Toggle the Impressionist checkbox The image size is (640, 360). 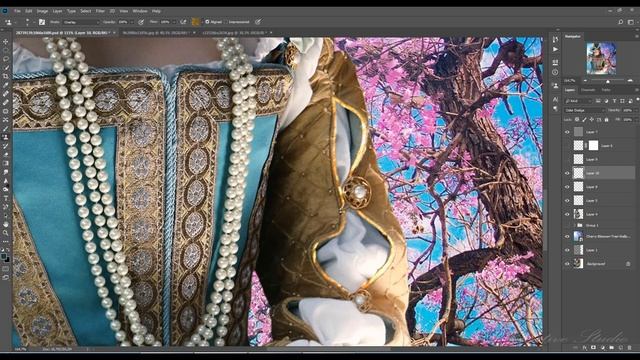[226, 22]
